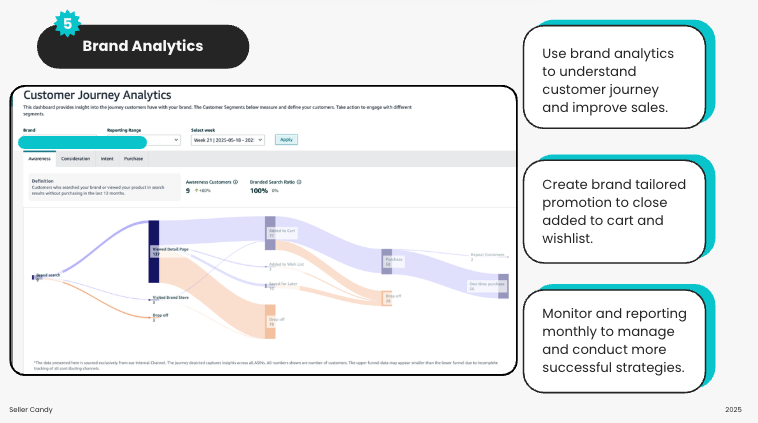This screenshot has height=423, width=758.
Task: Click the Brand Analytics title pill
Action: tap(143, 46)
